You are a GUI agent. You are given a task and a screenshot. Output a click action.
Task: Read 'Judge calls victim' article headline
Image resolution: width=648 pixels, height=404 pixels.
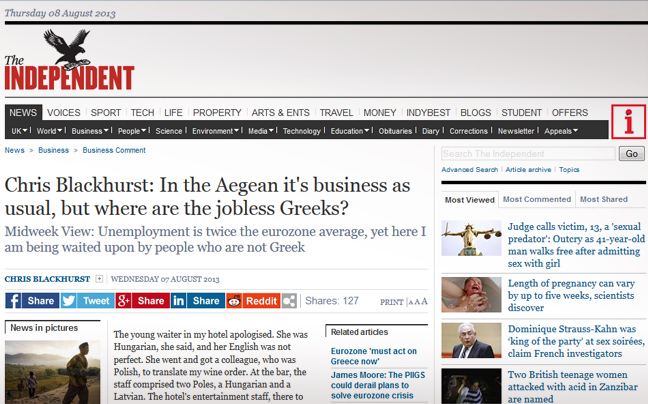(x=576, y=245)
